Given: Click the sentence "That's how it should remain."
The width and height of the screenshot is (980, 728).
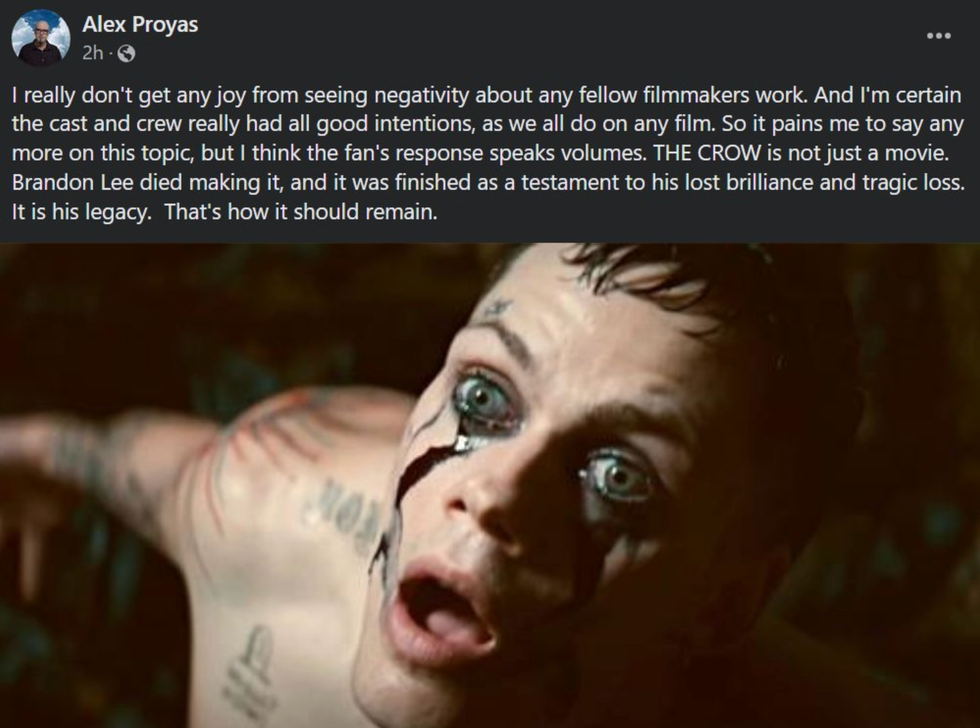Looking at the screenshot, I should [301, 212].
